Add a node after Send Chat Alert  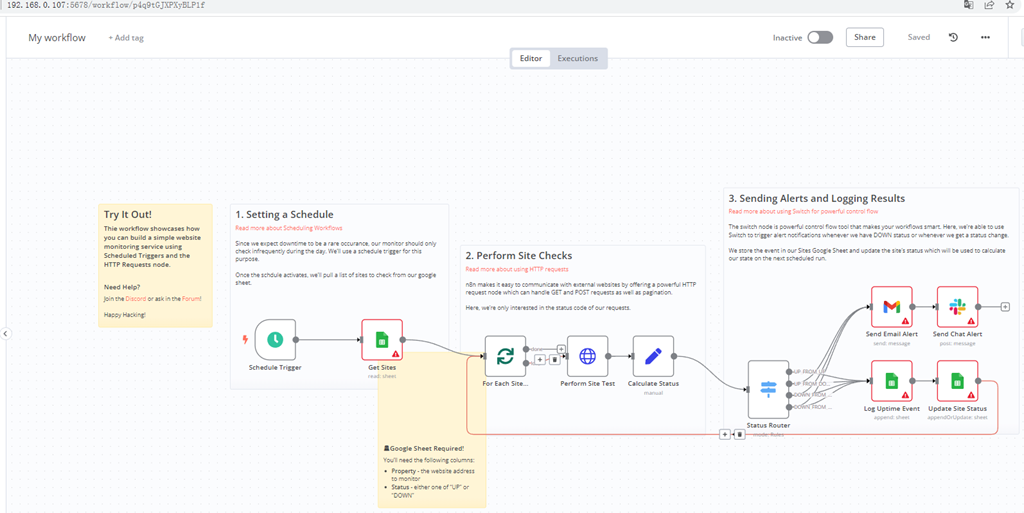coord(1004,306)
